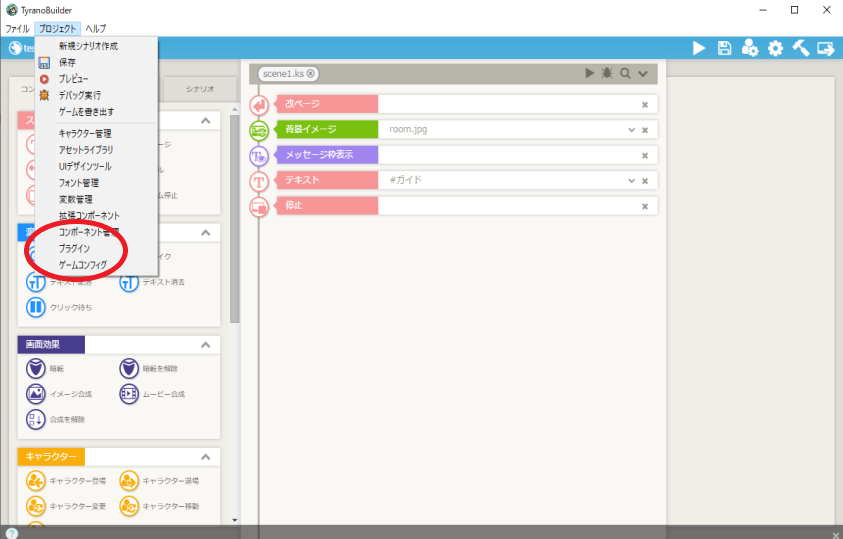Click the magnifier search icon in scene bar
Viewport: 843px width, 539px height.
click(x=625, y=74)
